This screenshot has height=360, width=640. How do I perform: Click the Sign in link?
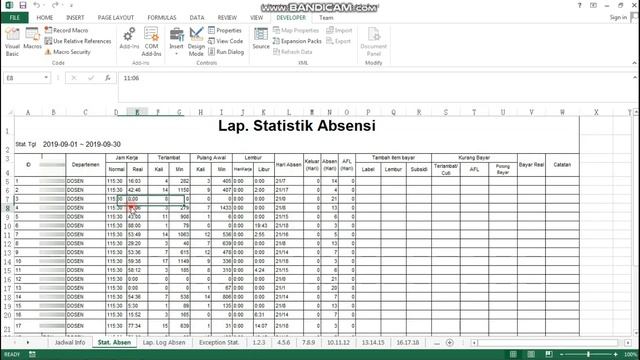618,17
